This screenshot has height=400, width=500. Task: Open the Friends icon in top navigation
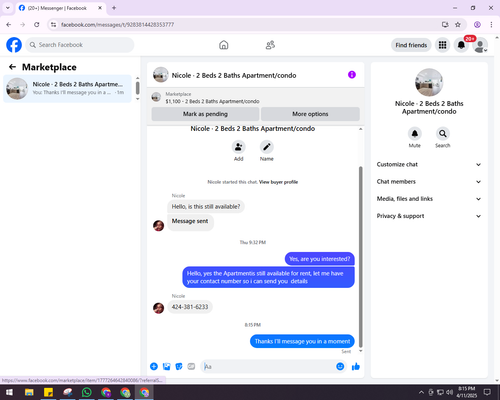270,45
